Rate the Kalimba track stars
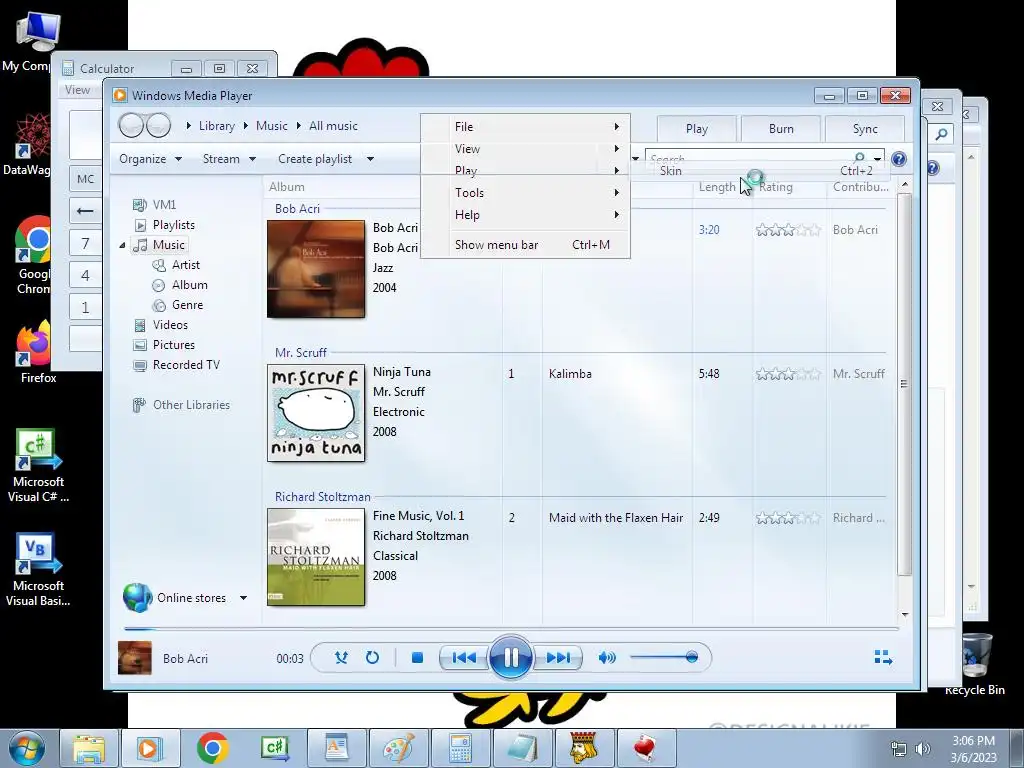 coord(788,374)
